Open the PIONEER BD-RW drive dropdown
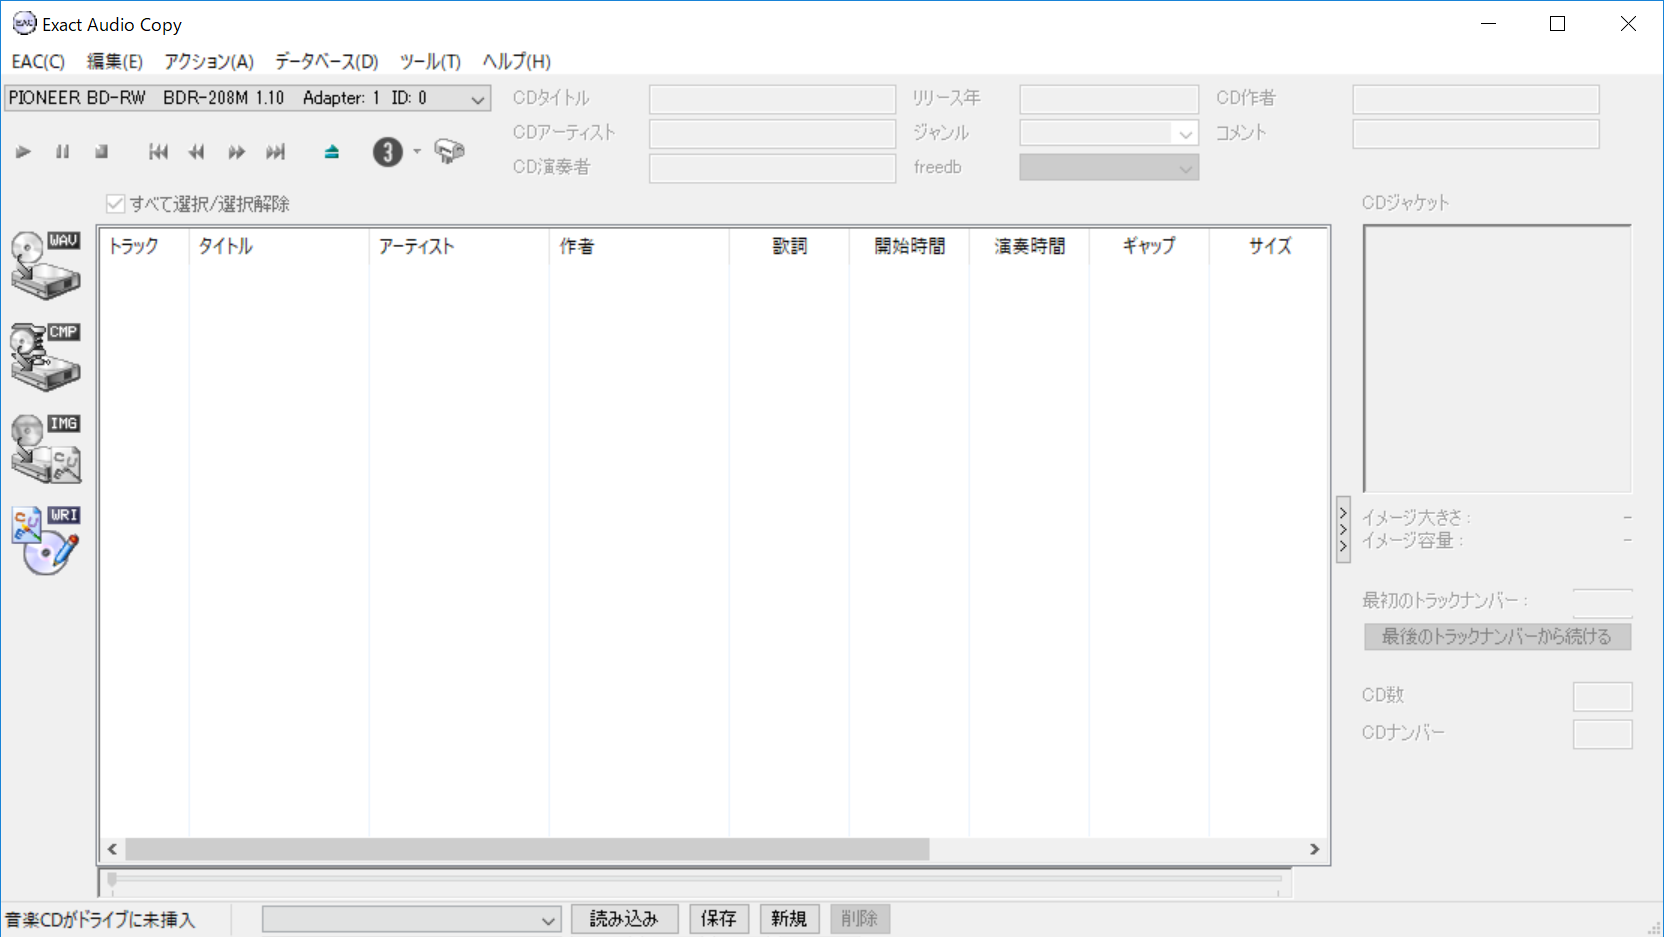Viewport: 1664px width, 937px height. 477,99
